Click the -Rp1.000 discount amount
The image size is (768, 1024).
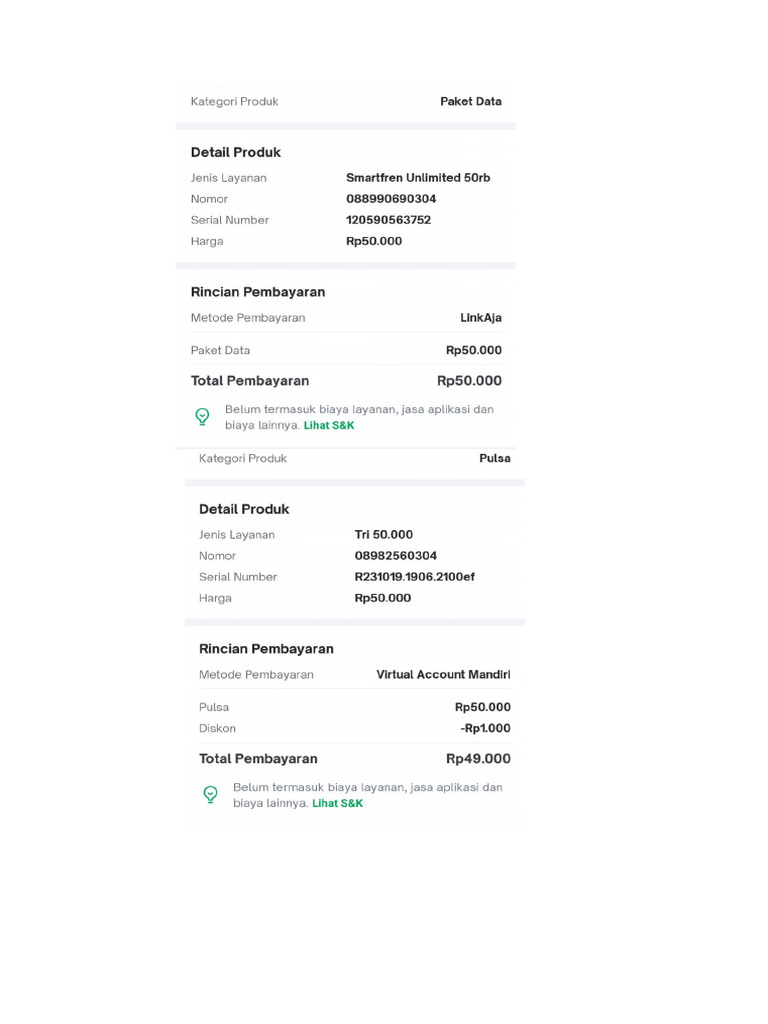pyautogui.click(x=486, y=729)
